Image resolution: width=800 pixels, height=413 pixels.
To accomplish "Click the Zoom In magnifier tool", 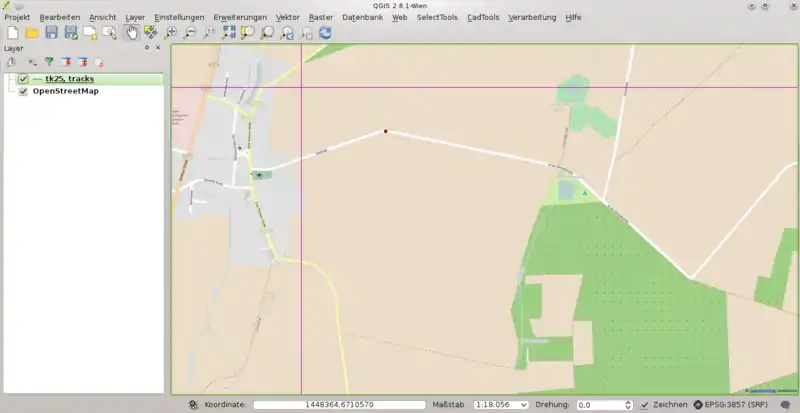I will (x=171, y=33).
